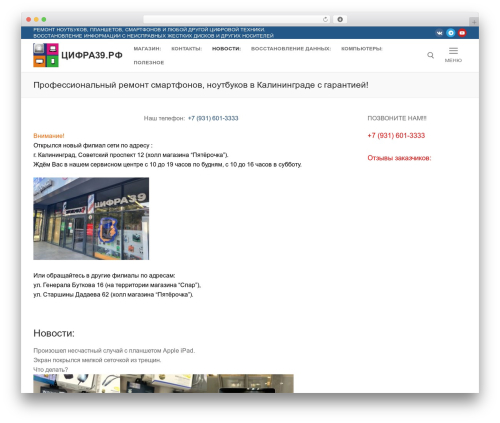500x423 pixels.
Task: Click the ЦИФРА39.РФ site title
Action: (92, 55)
